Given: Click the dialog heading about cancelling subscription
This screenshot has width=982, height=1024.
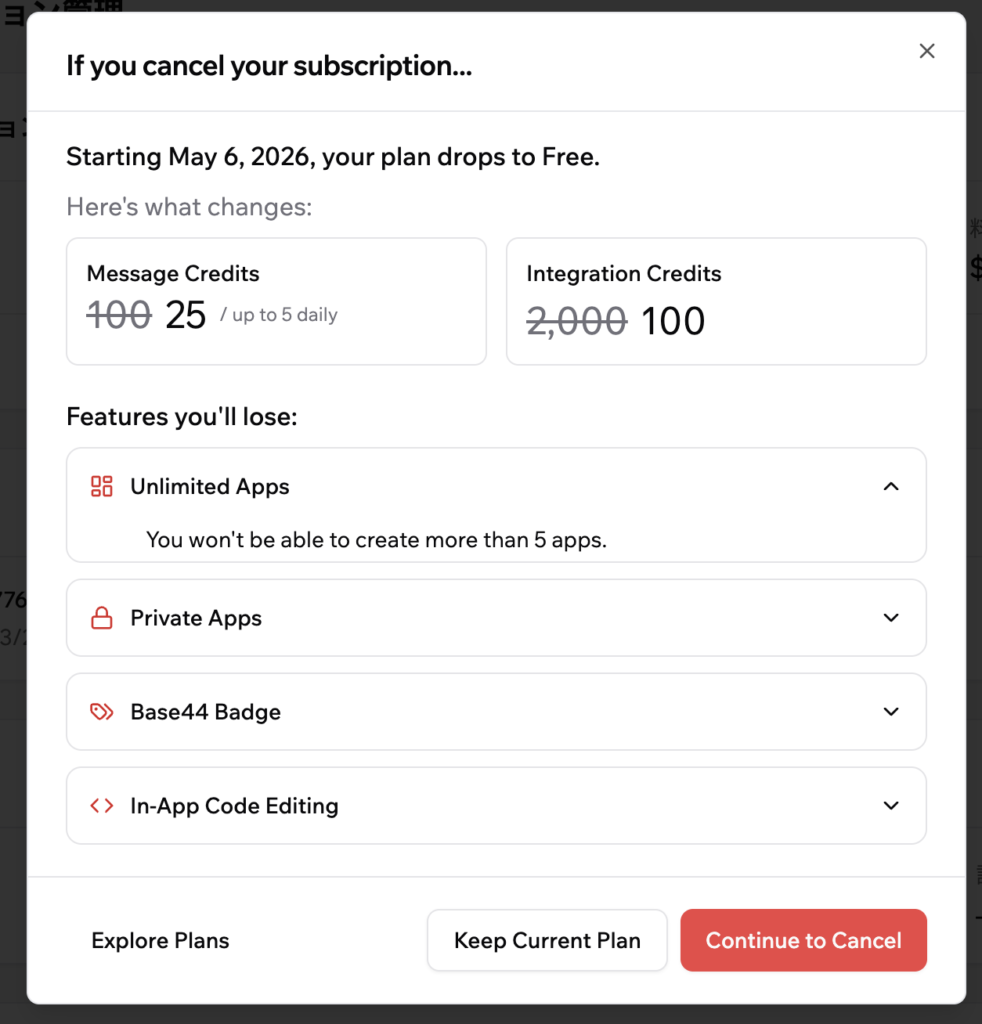Looking at the screenshot, I should click(x=269, y=67).
